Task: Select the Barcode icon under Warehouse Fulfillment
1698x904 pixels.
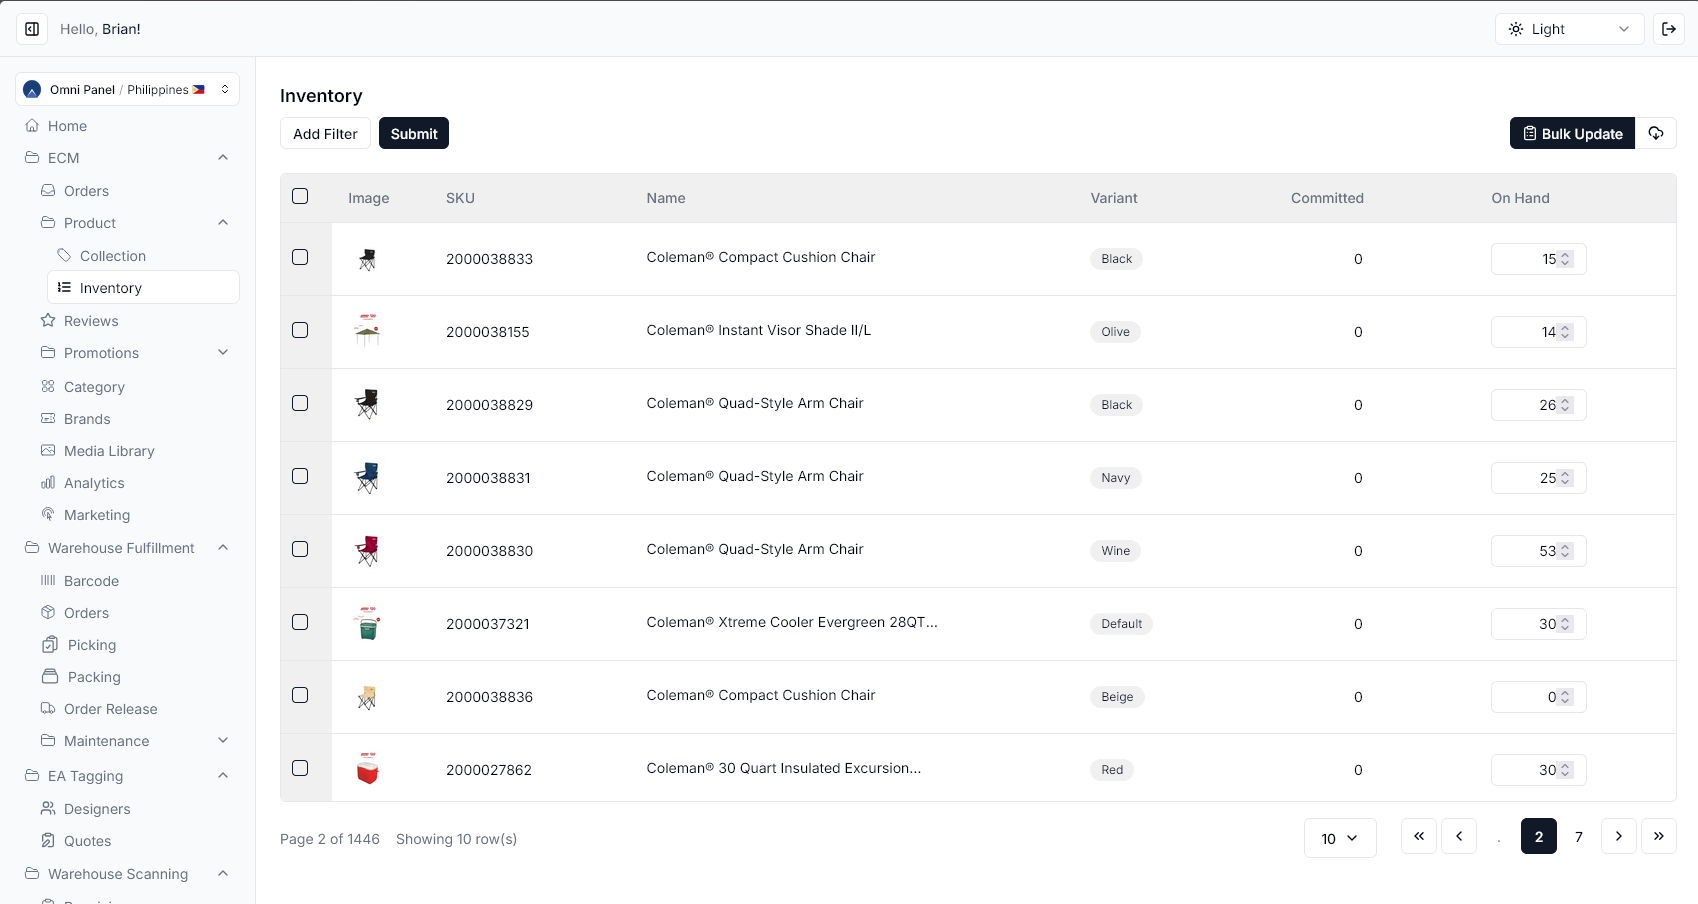Action: [48, 581]
